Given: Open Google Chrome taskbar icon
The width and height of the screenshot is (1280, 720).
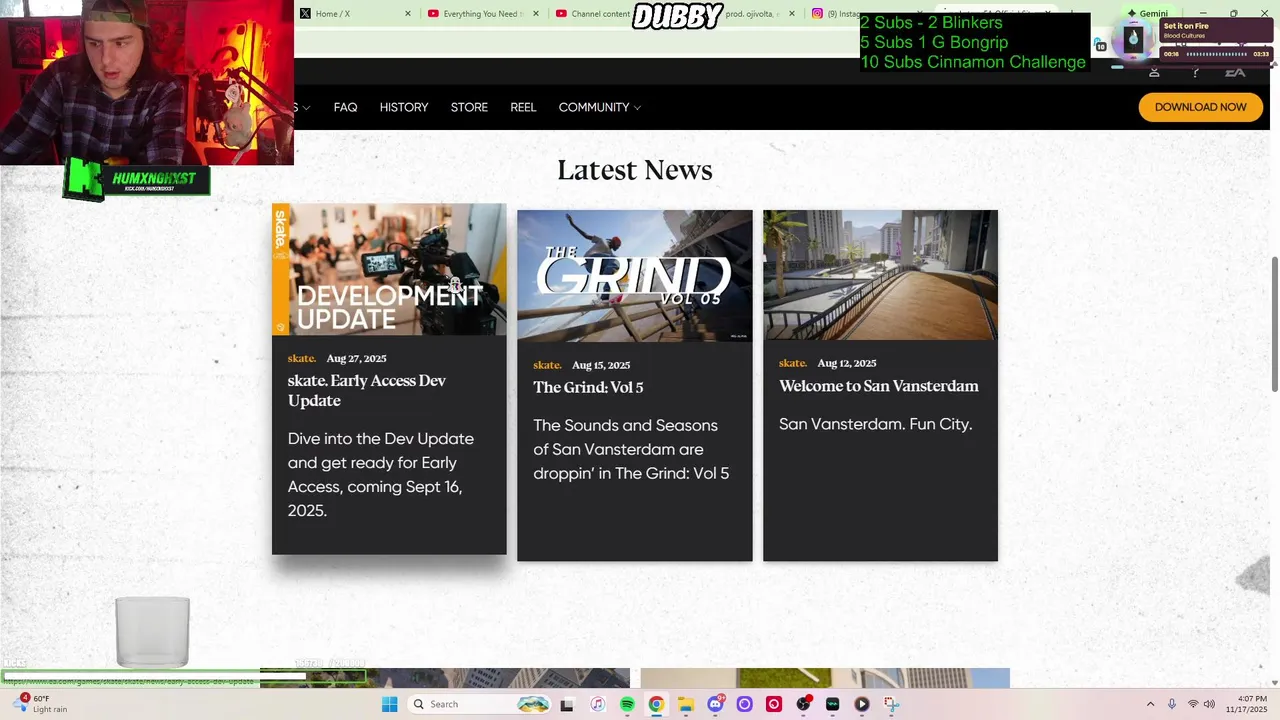Looking at the screenshot, I should click(x=656, y=704).
